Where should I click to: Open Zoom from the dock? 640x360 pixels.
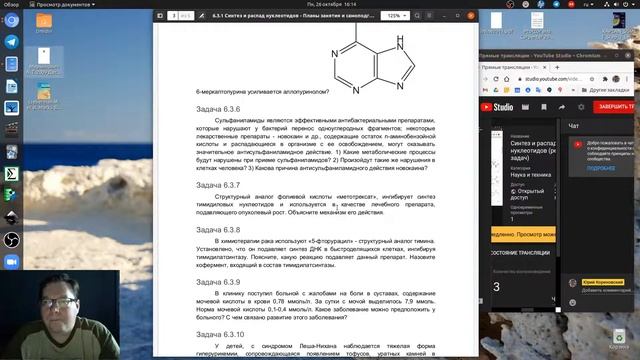click(11, 262)
